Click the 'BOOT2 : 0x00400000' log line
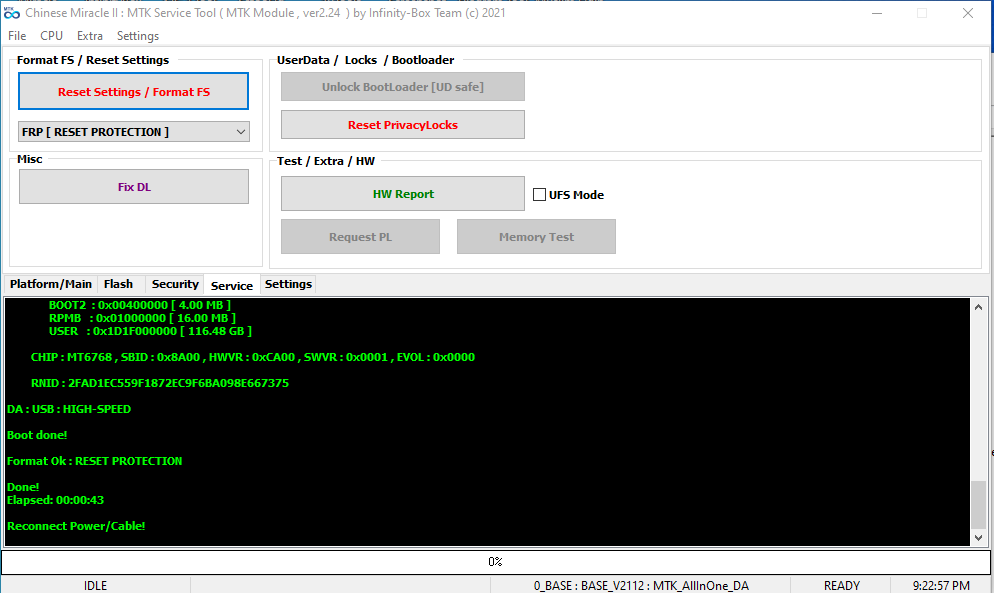Viewport: 994px width, 593px height. 139,305
